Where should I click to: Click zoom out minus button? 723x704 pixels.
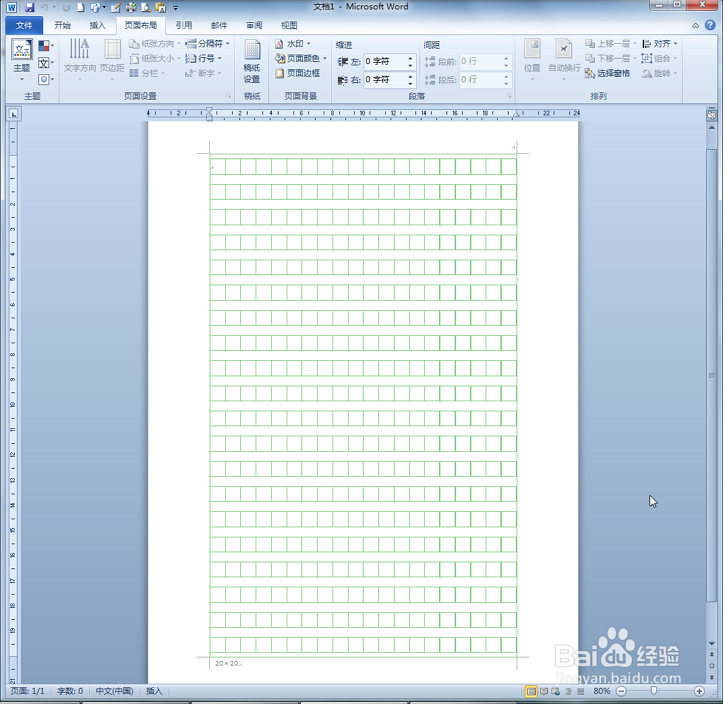coord(621,691)
